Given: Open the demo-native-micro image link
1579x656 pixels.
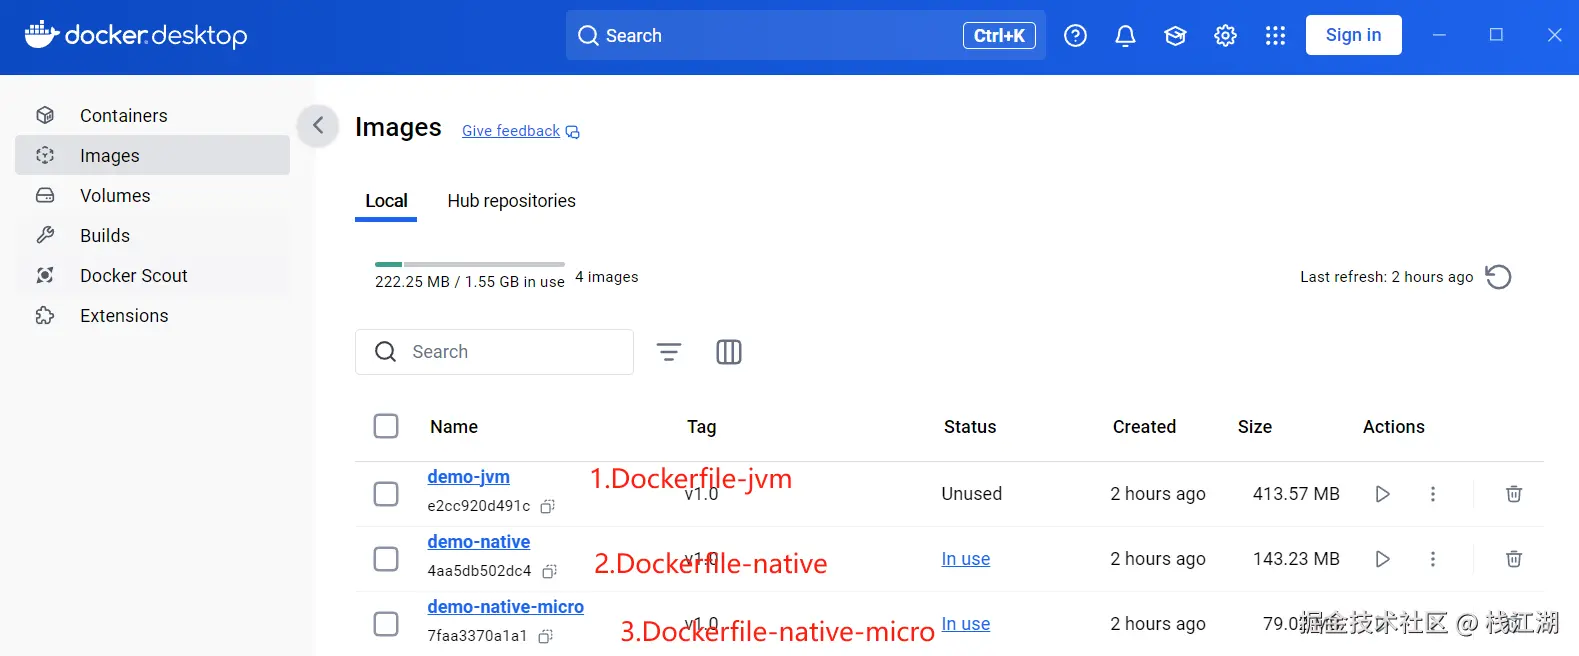Looking at the screenshot, I should tap(505, 607).
